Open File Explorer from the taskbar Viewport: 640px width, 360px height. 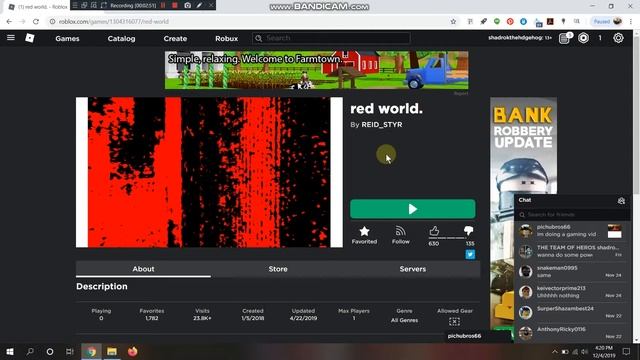point(112,351)
